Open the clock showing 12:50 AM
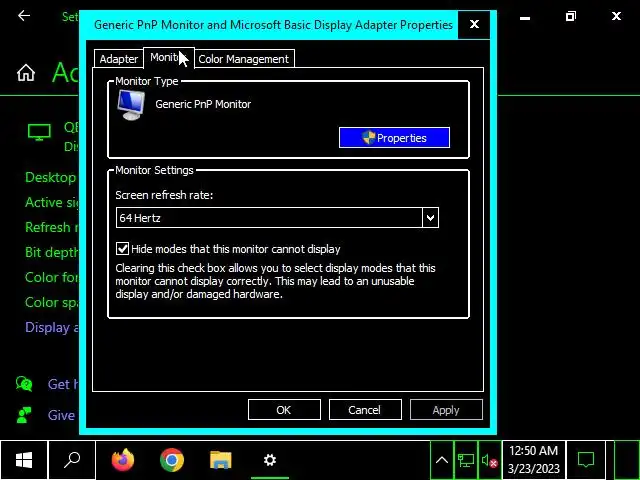The width and height of the screenshot is (640, 480). click(x=533, y=460)
